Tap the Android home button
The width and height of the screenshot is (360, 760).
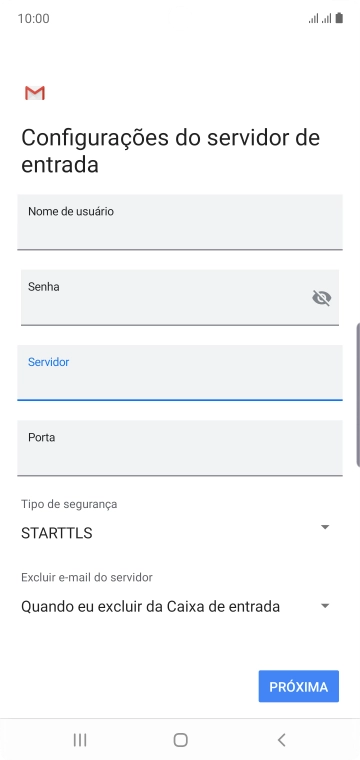click(180, 740)
